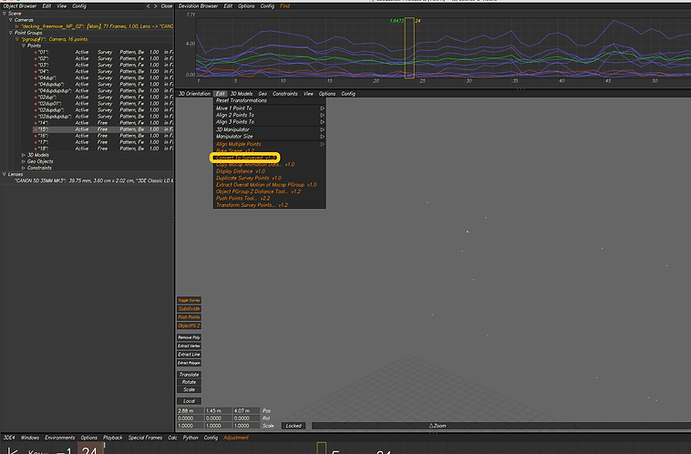
Task: Click Find in Deviation Browser
Action: (285, 6)
